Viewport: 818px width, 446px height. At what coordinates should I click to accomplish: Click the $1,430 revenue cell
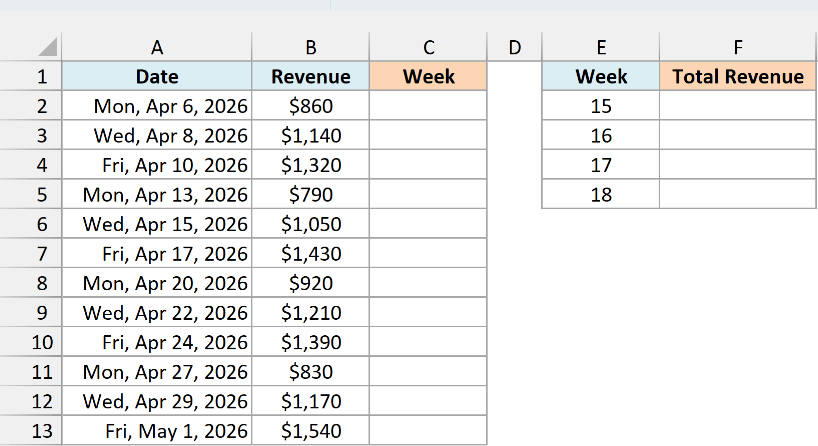coord(310,254)
